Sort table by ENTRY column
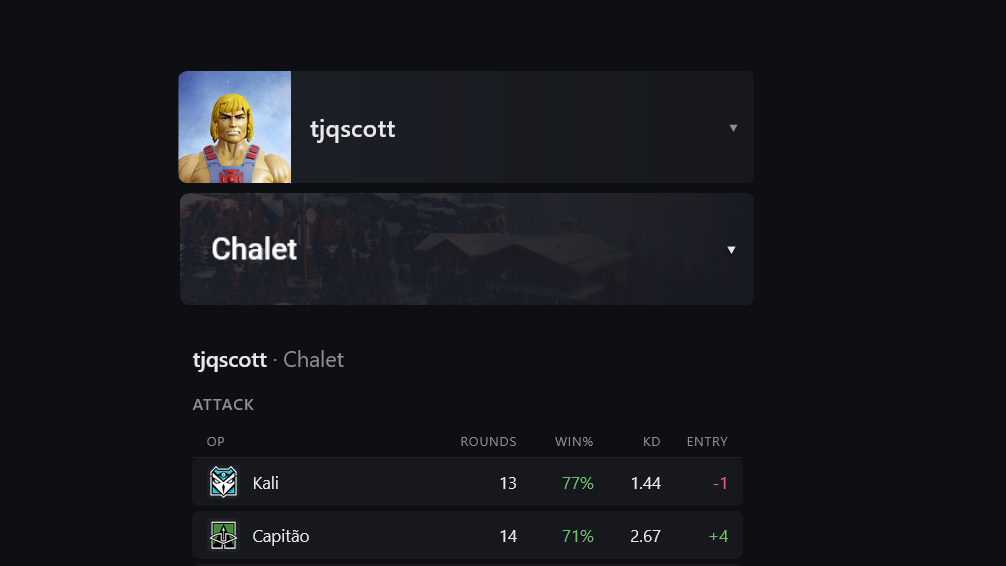Screen dimensions: 1006x566 tap(707, 442)
